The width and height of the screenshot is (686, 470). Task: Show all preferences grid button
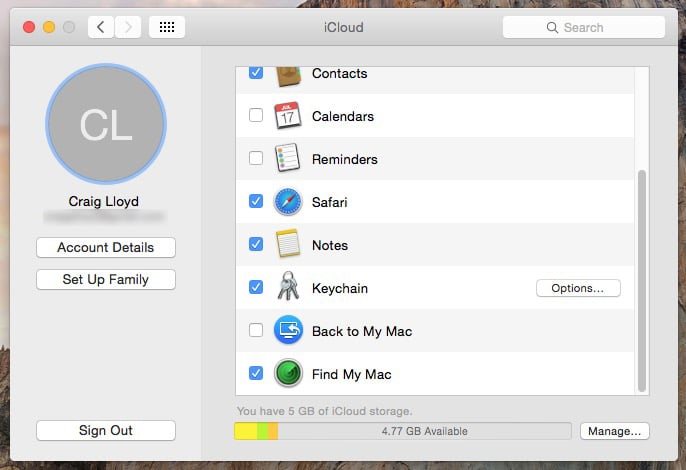[x=167, y=27]
